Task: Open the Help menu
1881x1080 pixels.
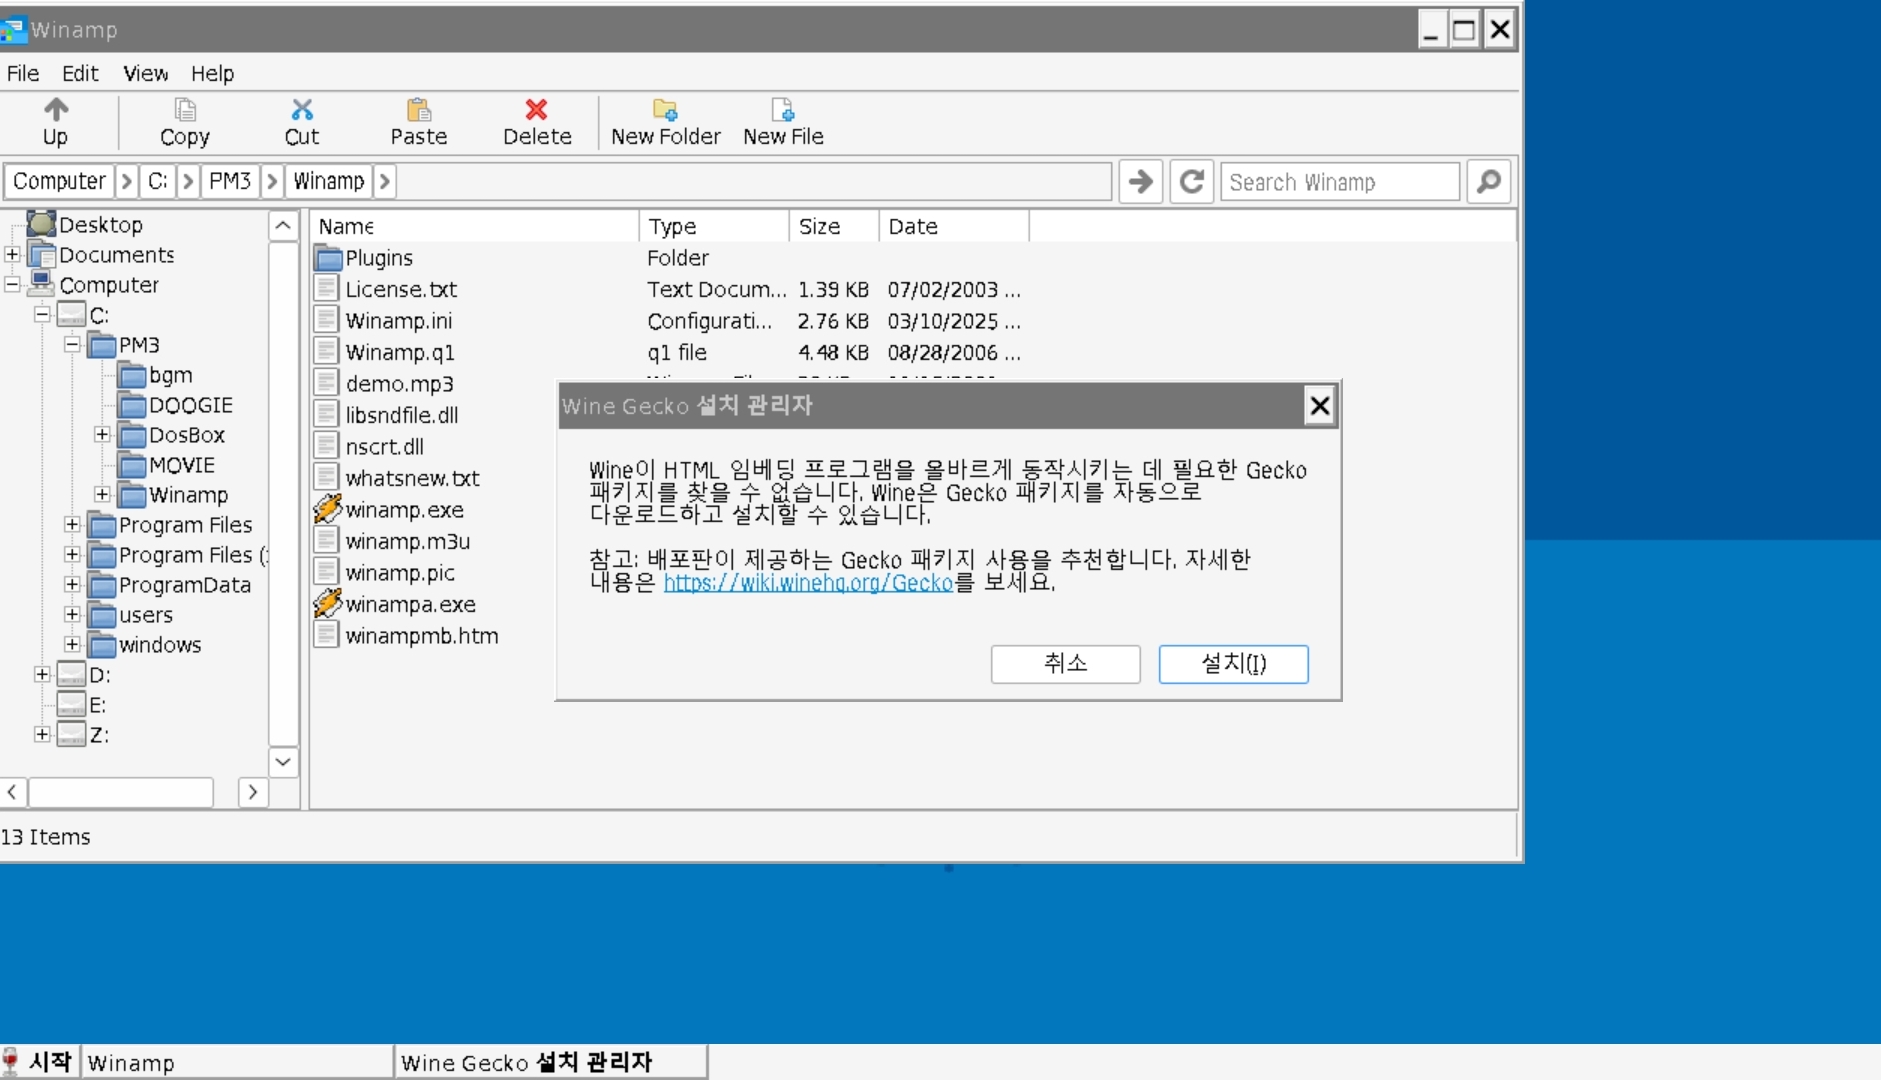Action: [212, 73]
